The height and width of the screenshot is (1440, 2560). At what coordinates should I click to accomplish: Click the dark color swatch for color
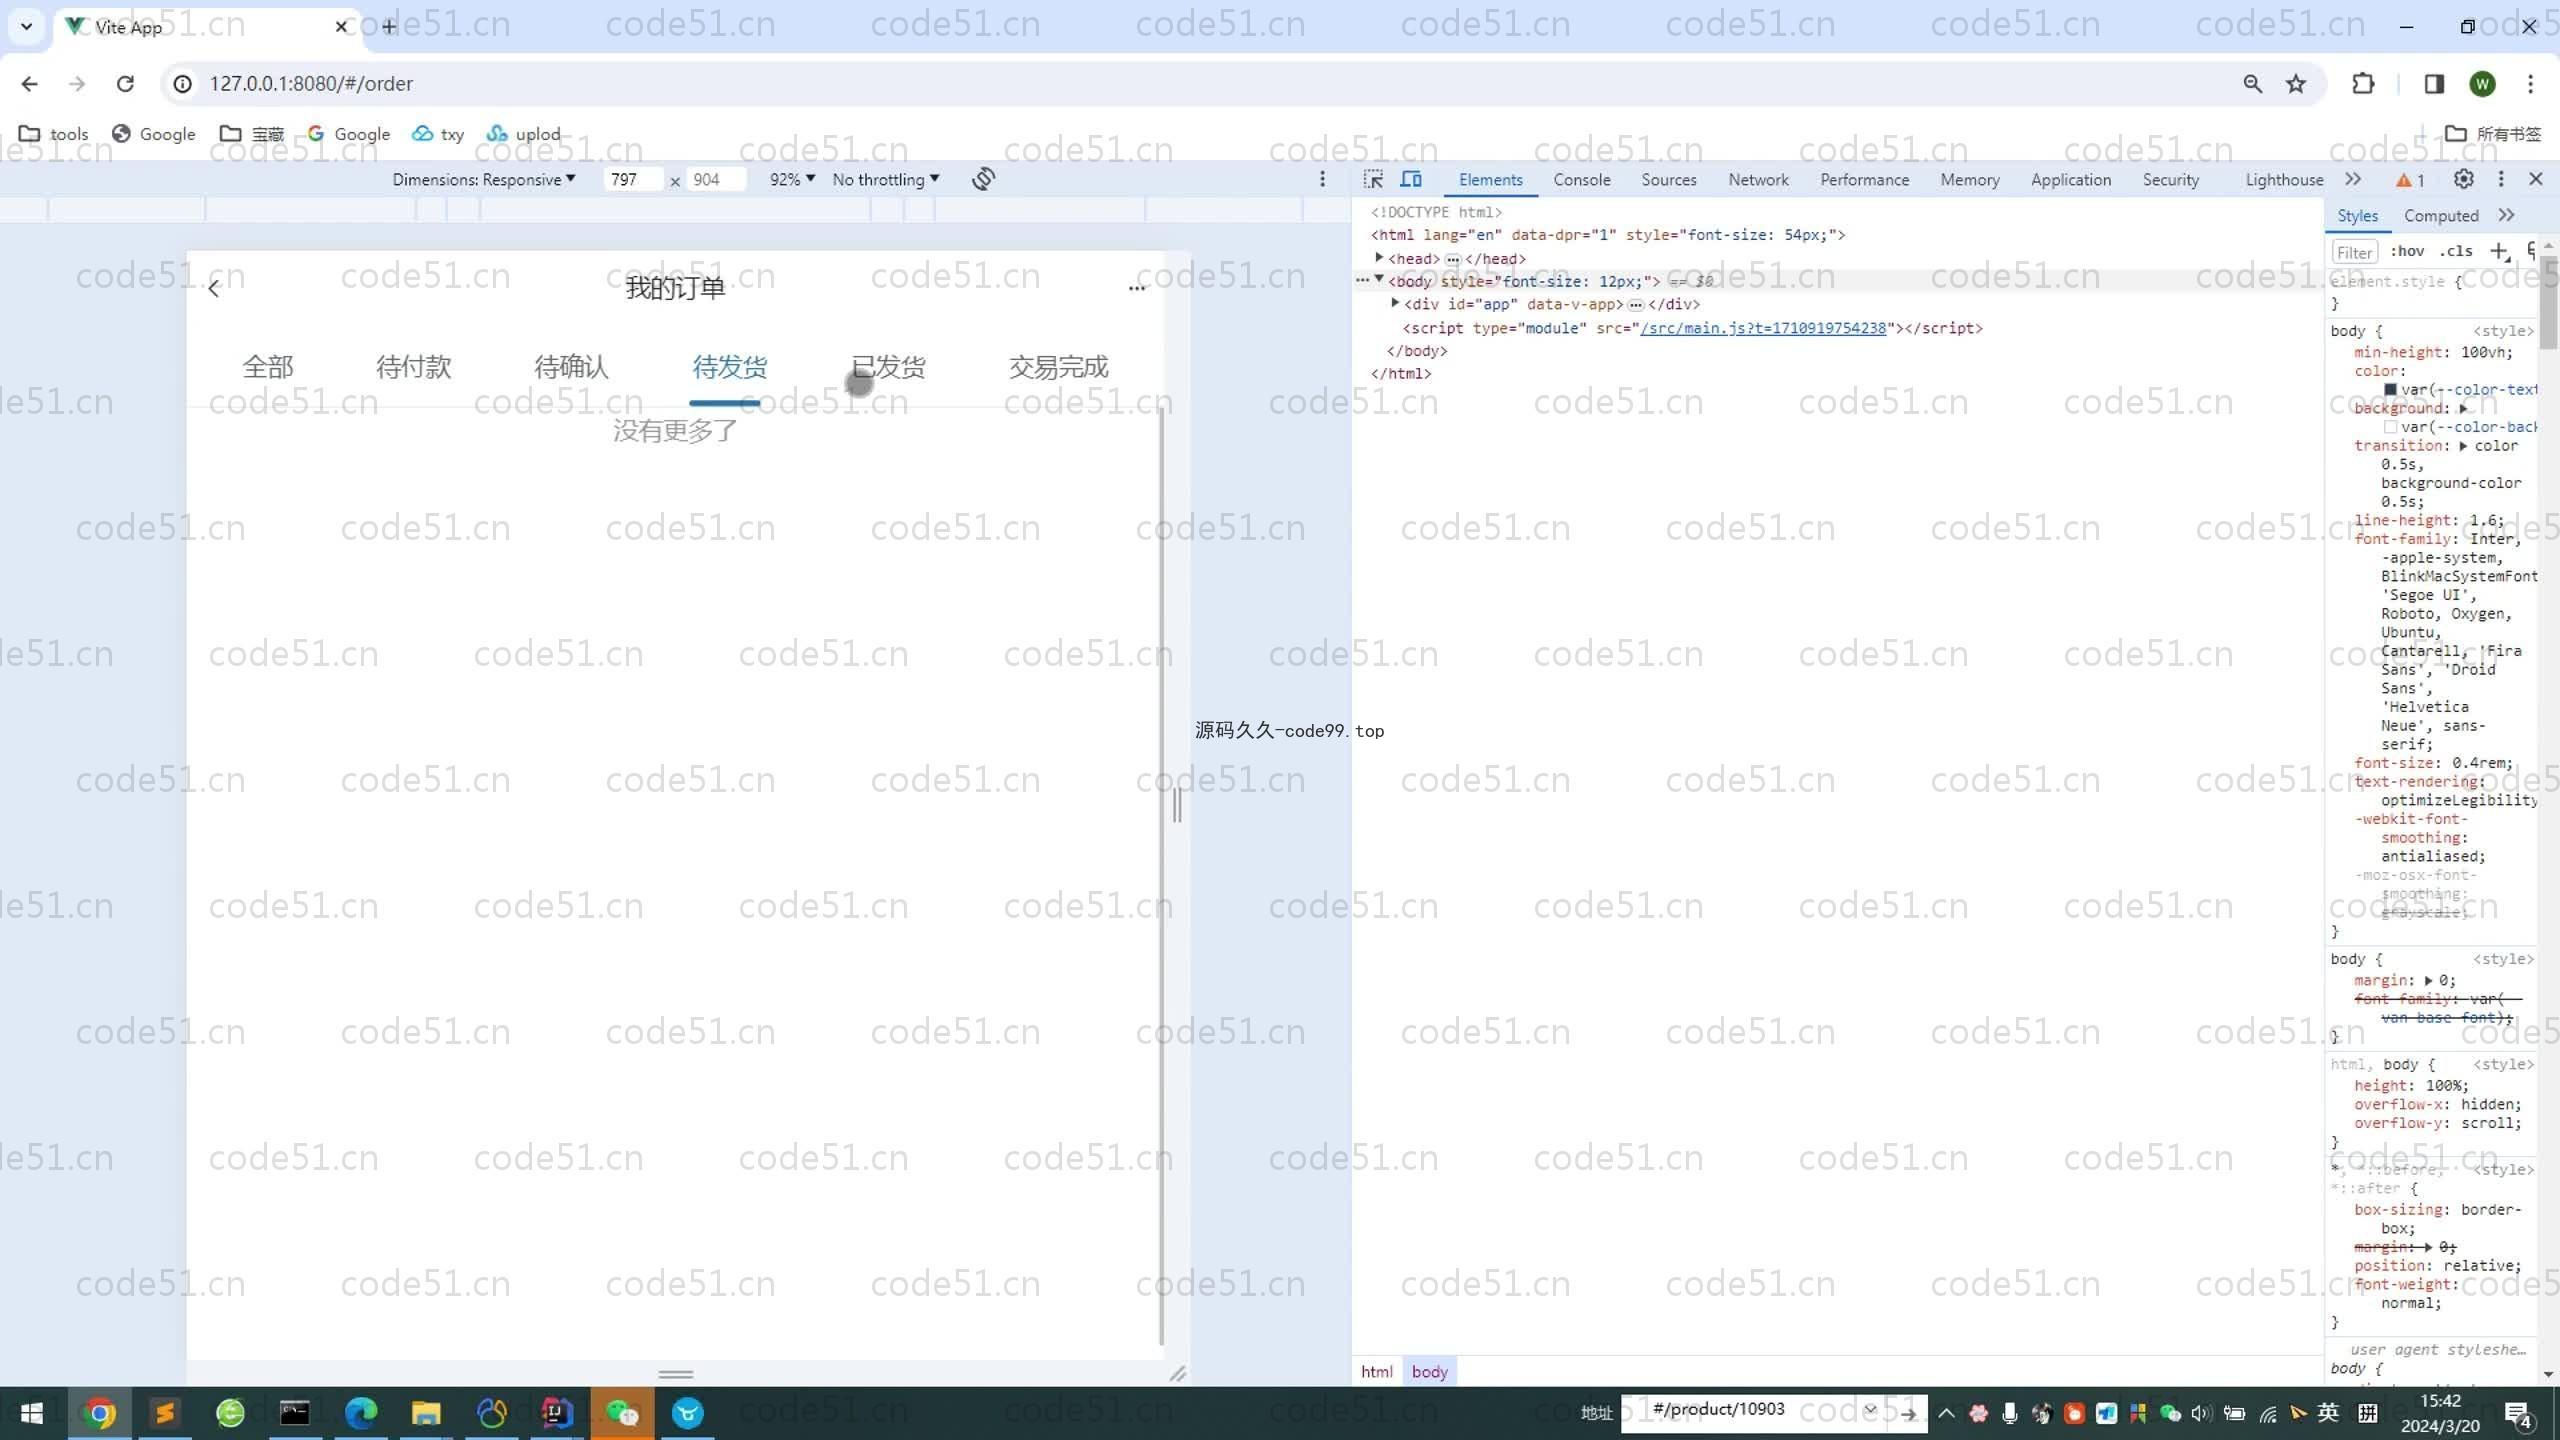(x=2390, y=390)
